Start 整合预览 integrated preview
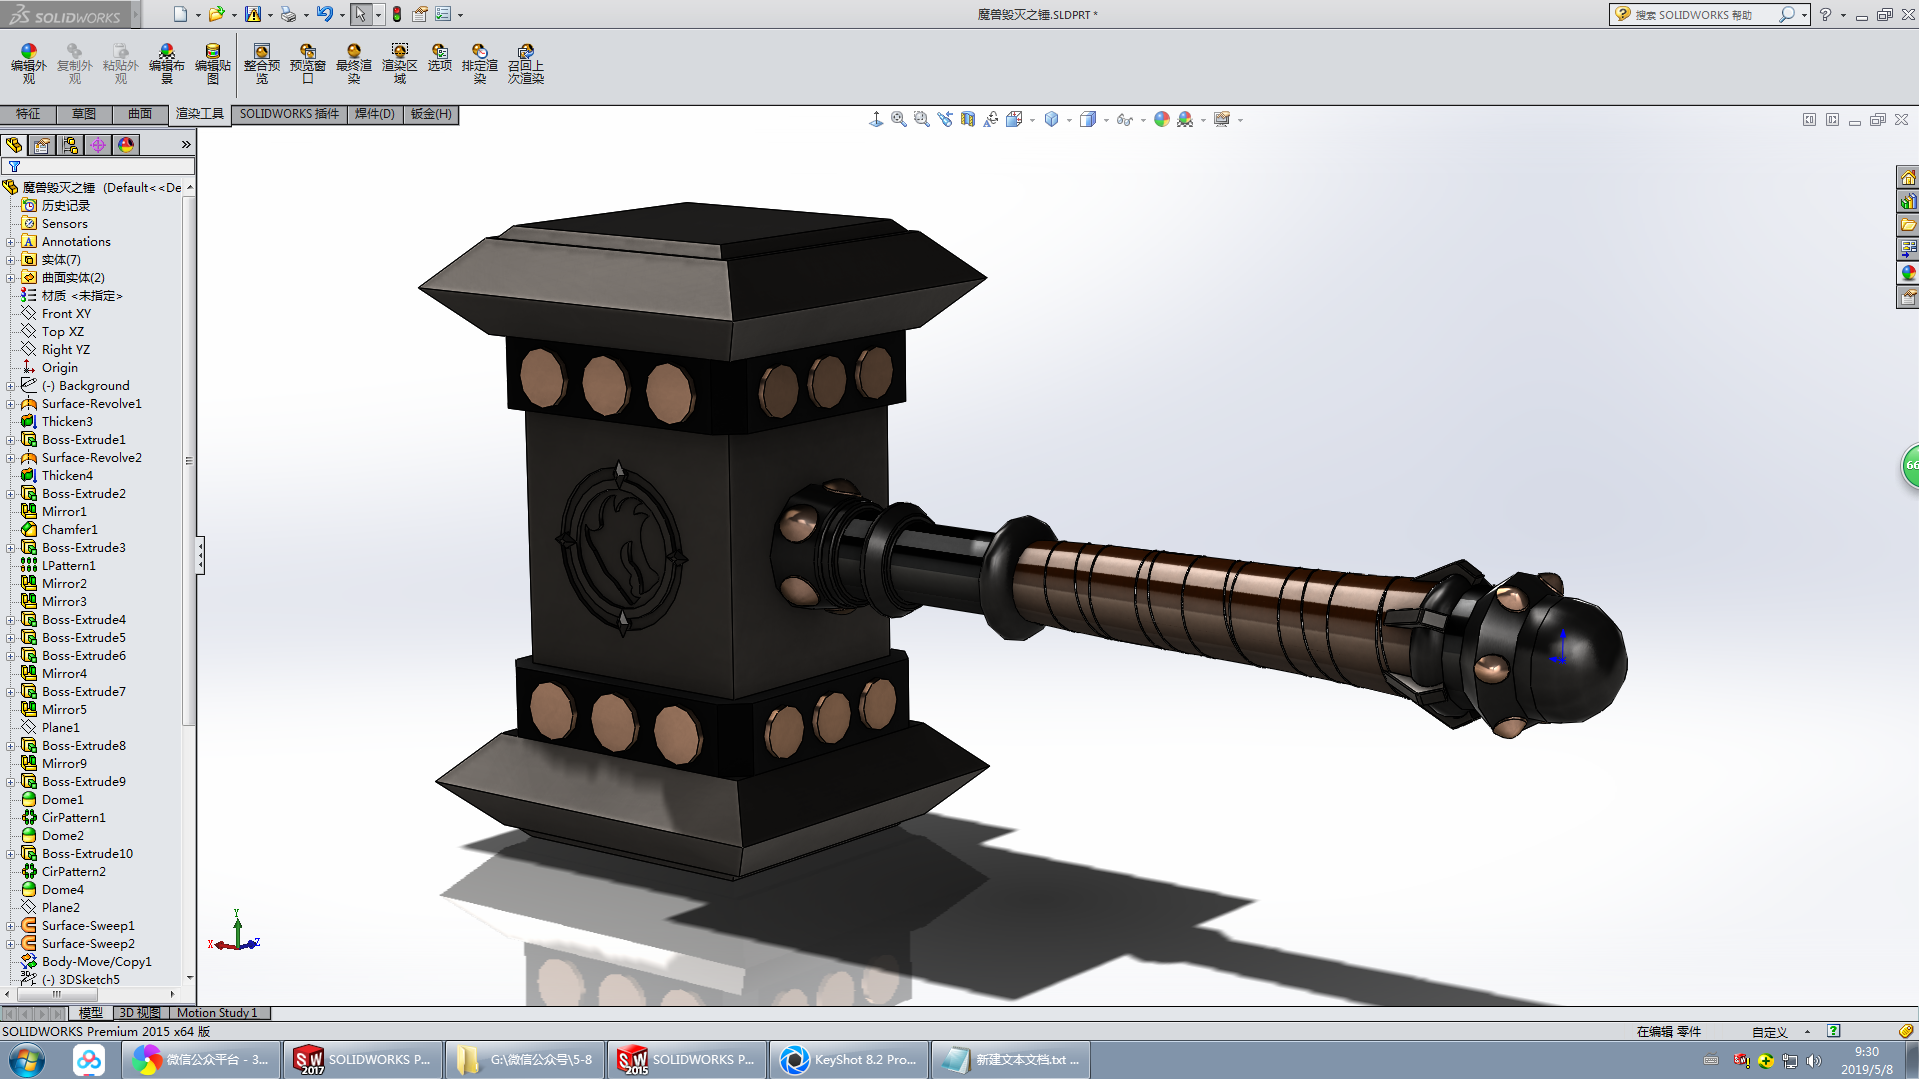This screenshot has width=1919, height=1079. click(x=261, y=63)
